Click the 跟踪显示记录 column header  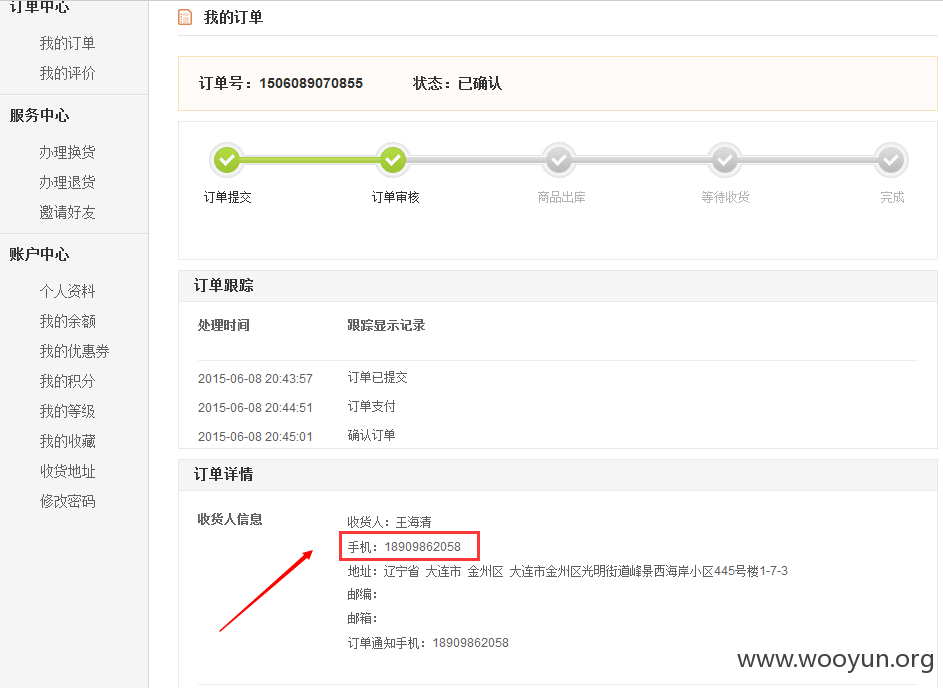386,325
